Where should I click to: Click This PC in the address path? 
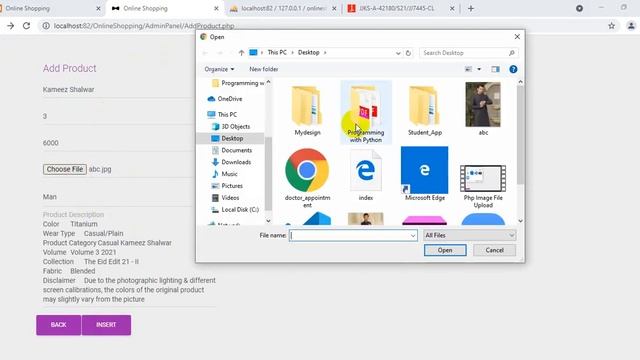point(277,52)
